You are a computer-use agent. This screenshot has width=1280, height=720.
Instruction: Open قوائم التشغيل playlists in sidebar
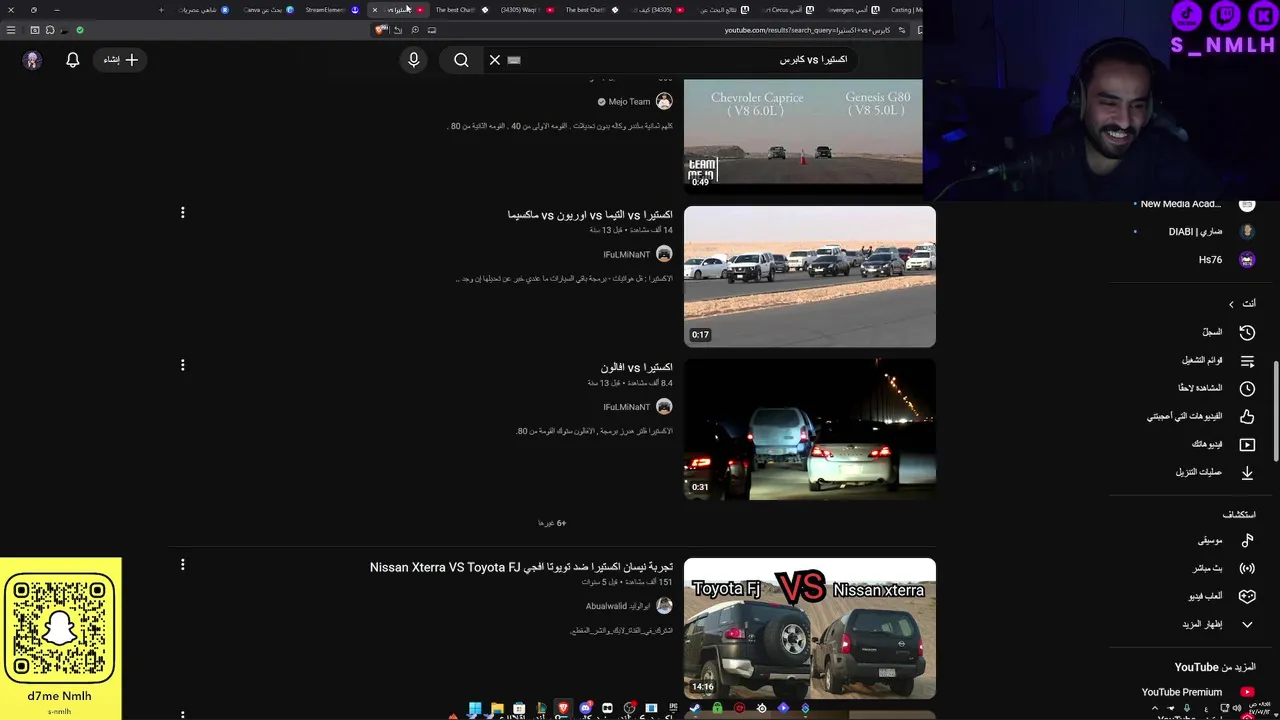(x=1217, y=360)
